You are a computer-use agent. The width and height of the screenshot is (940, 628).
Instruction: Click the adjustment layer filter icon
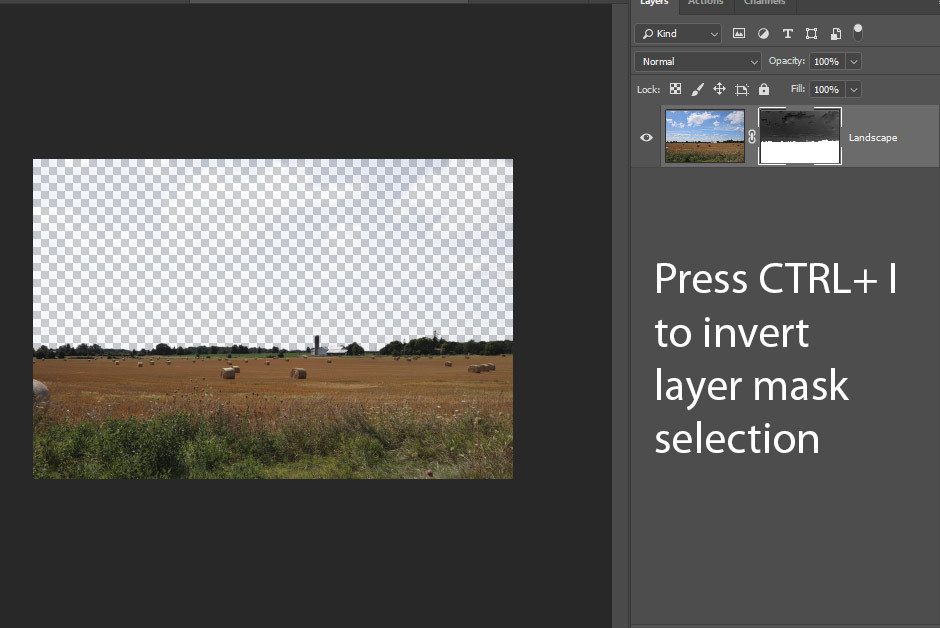763,33
